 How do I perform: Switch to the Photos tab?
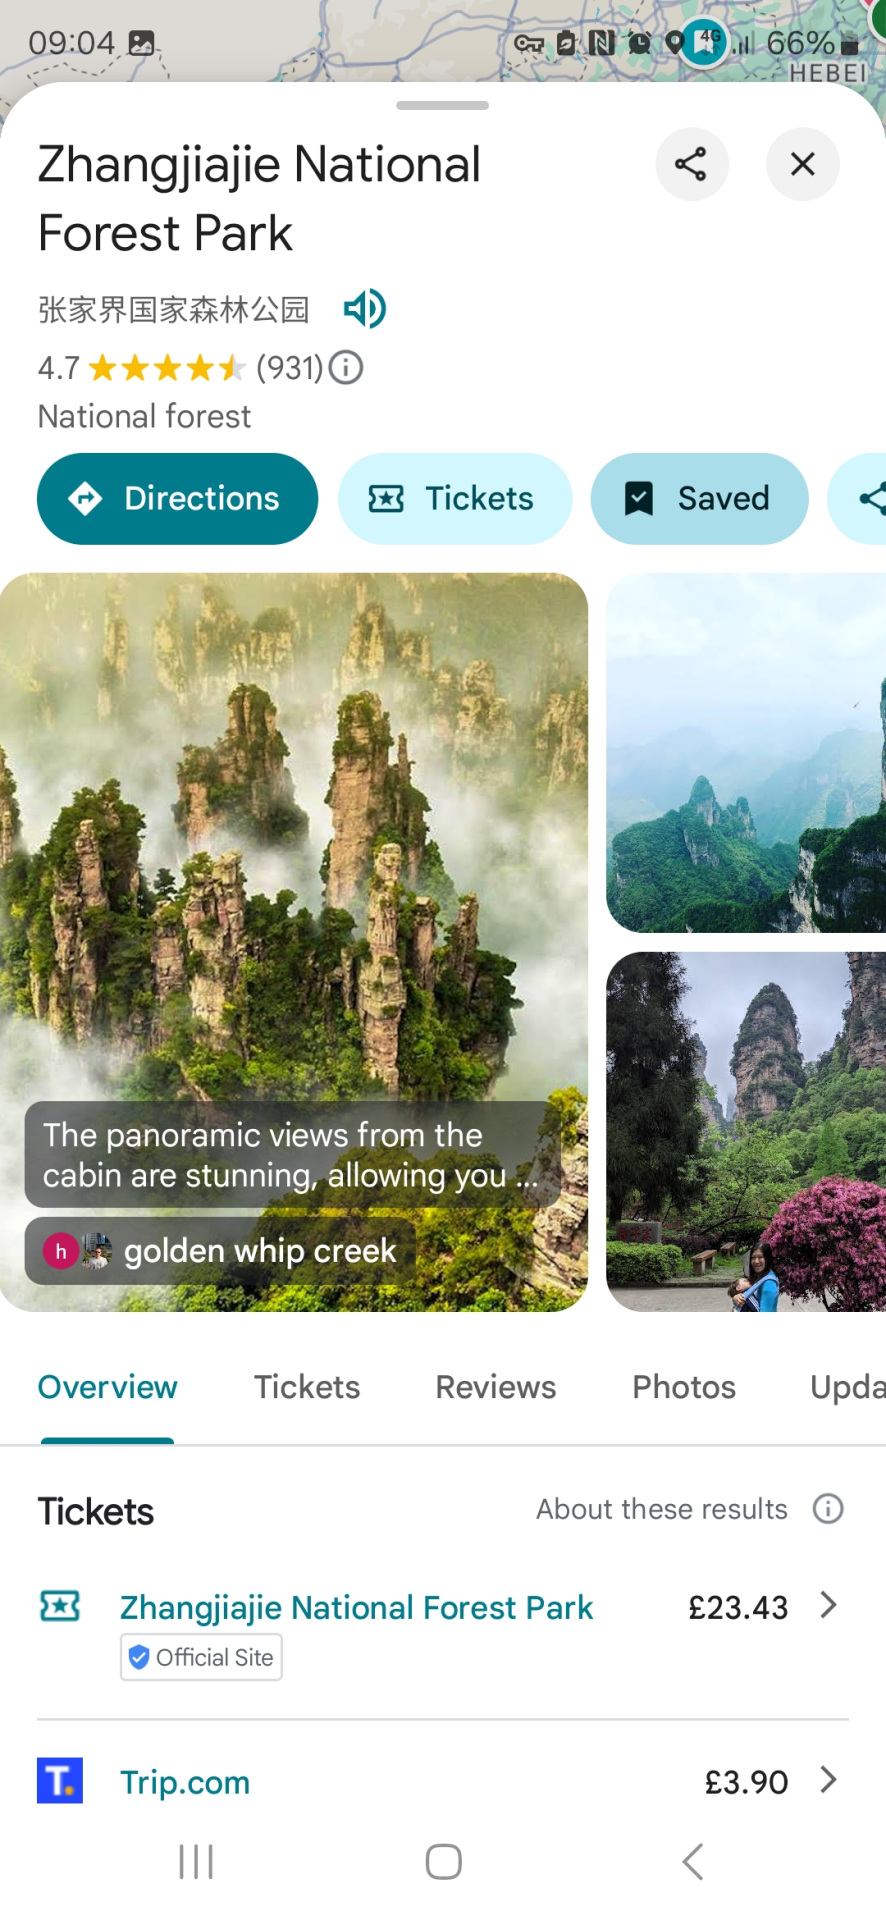tap(684, 1387)
